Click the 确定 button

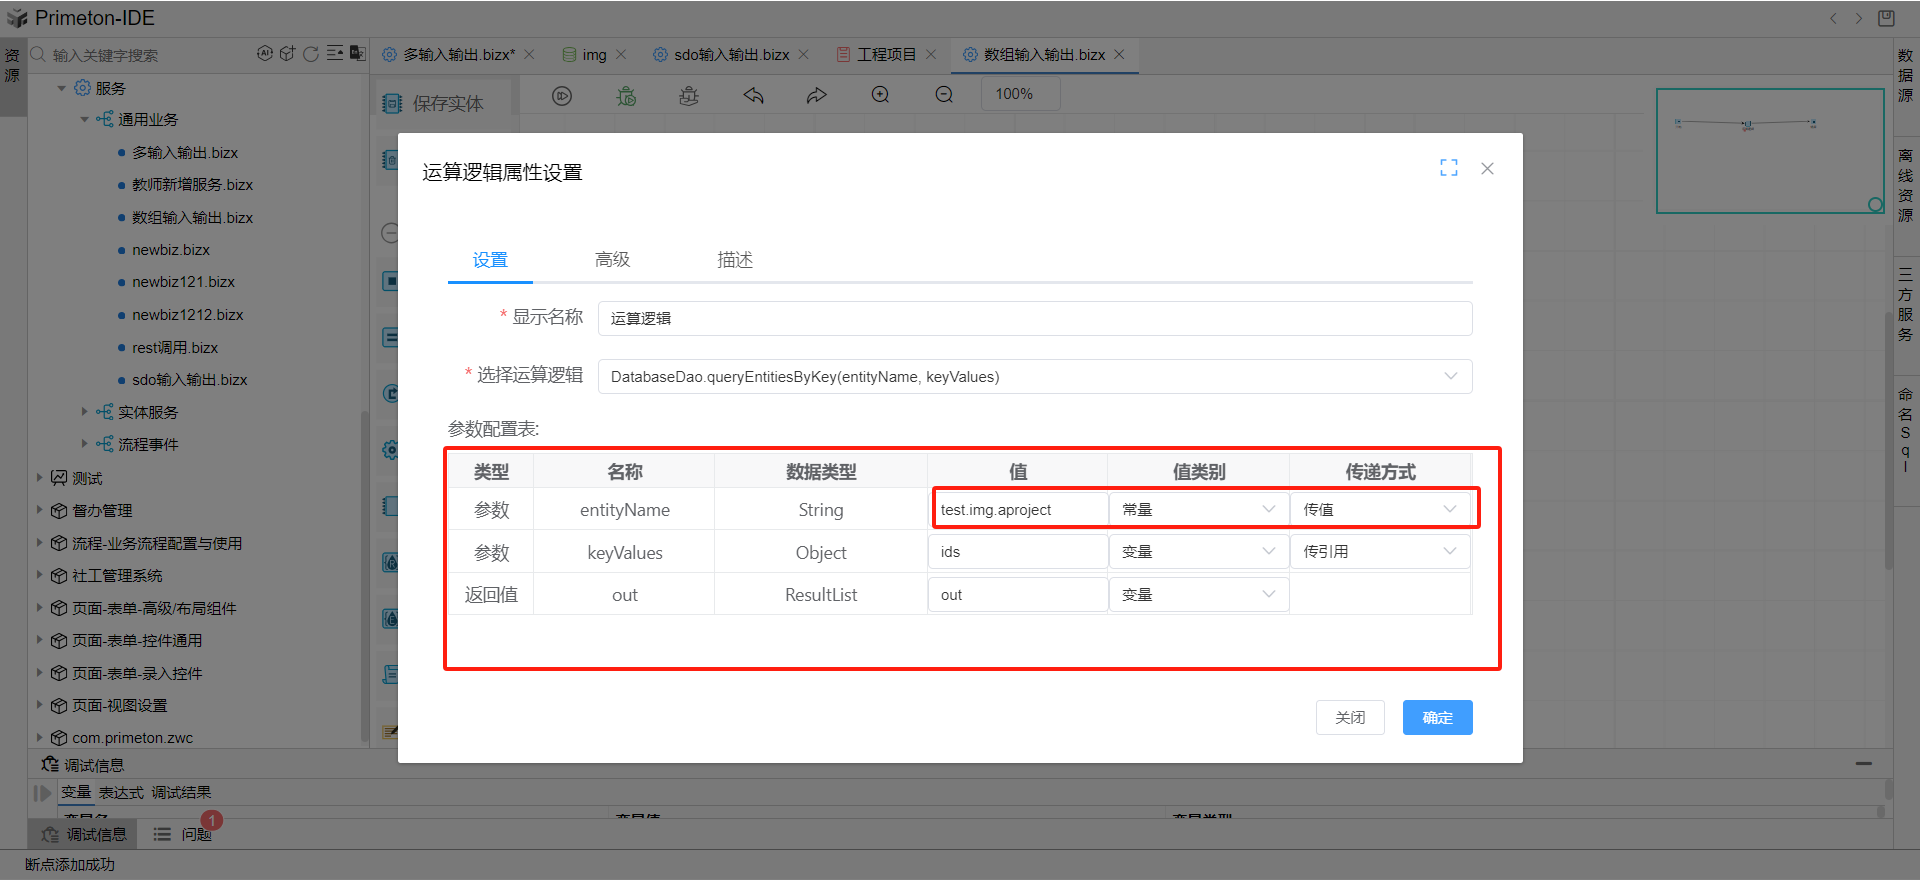(1437, 718)
